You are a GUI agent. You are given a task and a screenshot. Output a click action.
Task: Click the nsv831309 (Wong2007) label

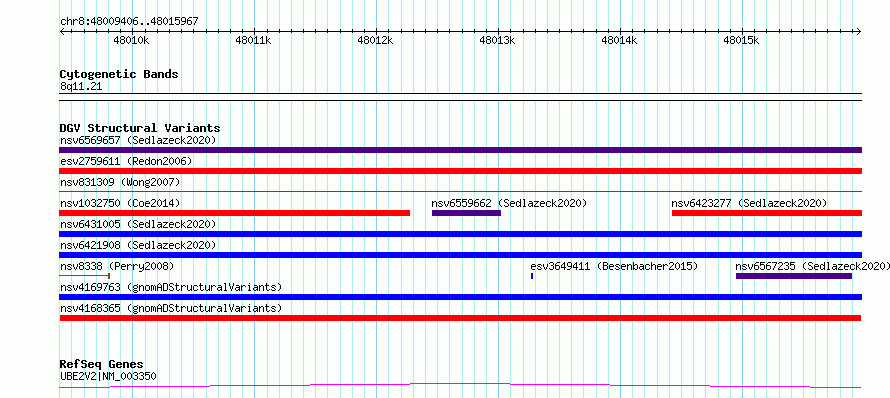[120, 182]
